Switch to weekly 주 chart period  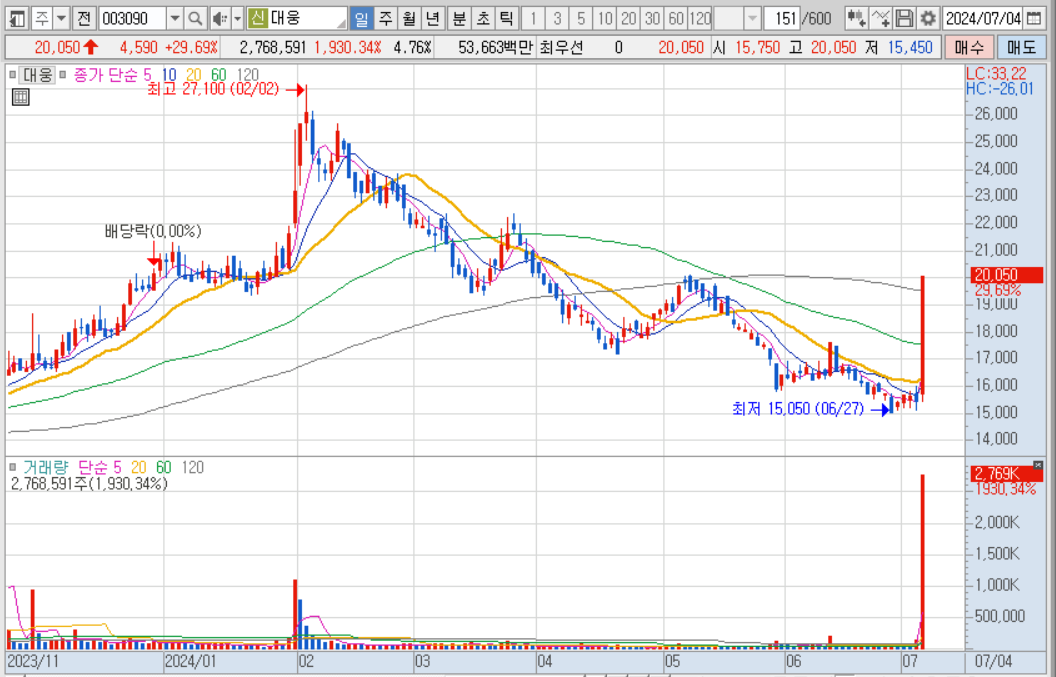[x=385, y=18]
